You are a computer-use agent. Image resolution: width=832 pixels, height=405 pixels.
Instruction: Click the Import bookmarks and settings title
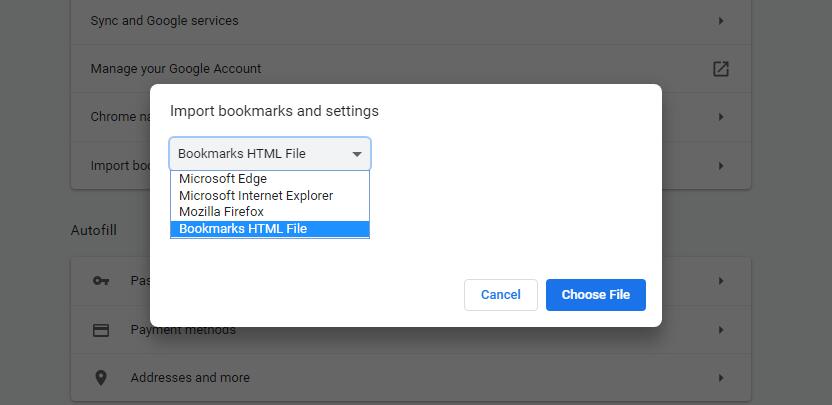point(274,111)
